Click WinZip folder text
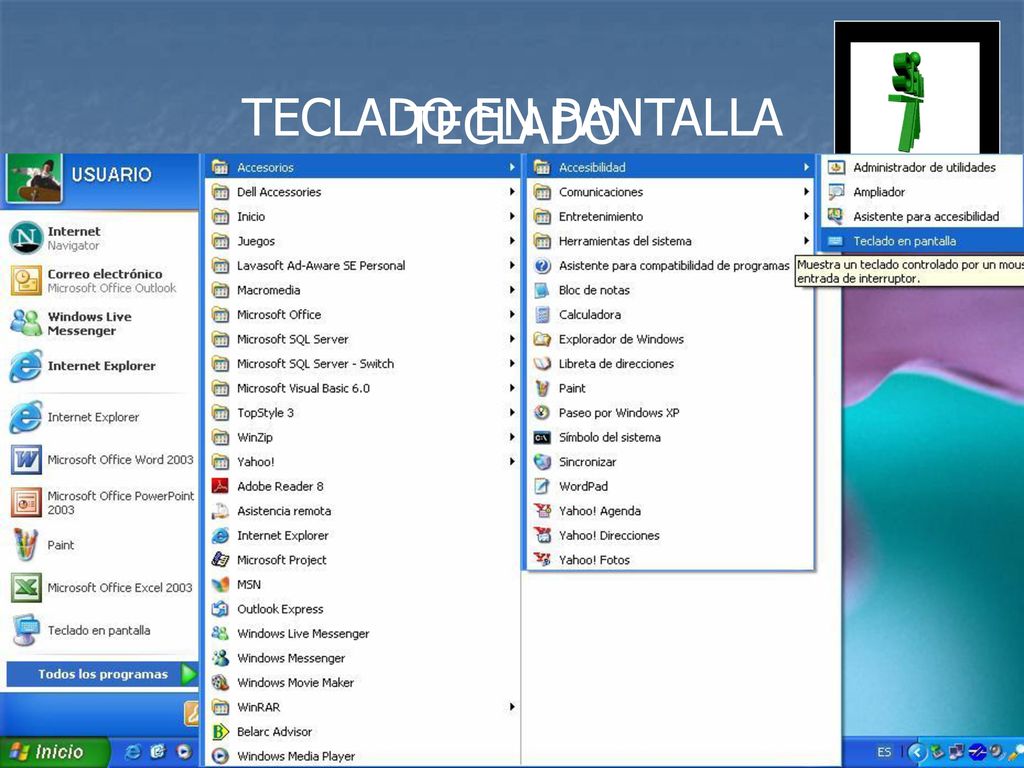This screenshot has height=768, width=1024. point(255,438)
